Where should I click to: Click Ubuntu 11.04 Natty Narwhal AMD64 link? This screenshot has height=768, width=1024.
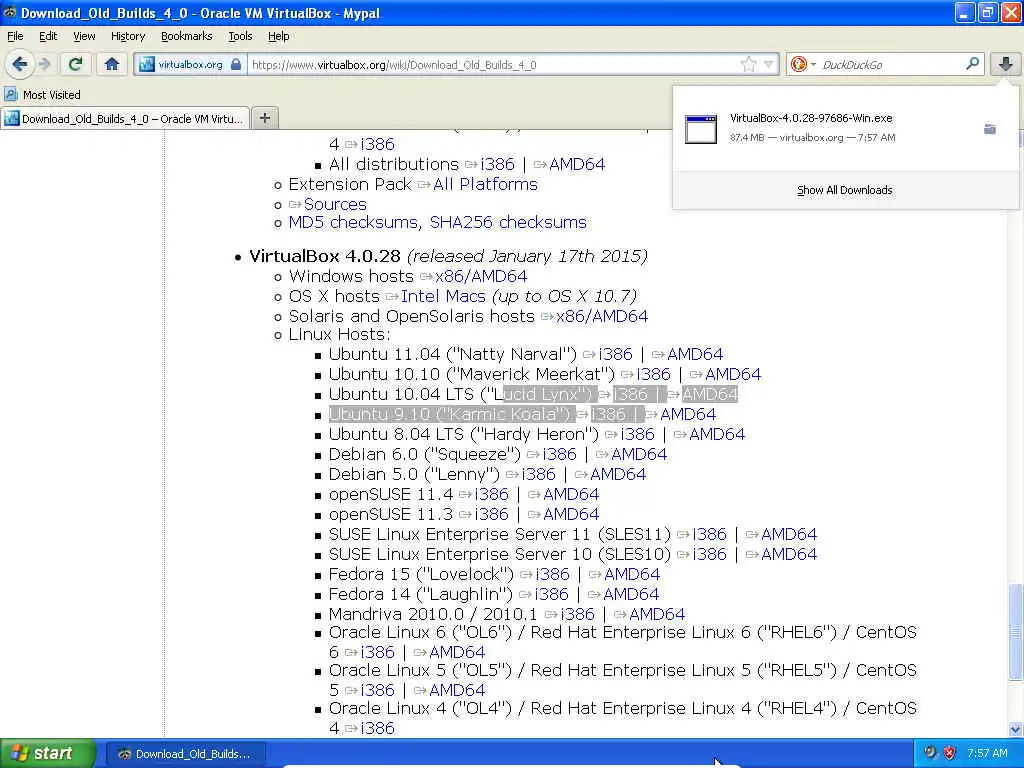click(x=695, y=354)
